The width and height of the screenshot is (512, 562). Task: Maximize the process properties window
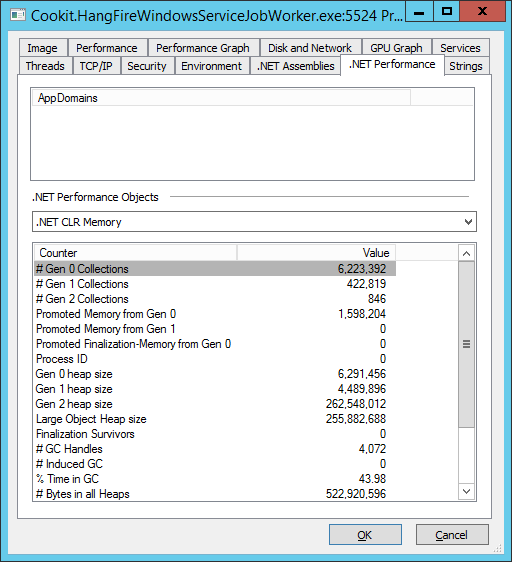coord(447,11)
